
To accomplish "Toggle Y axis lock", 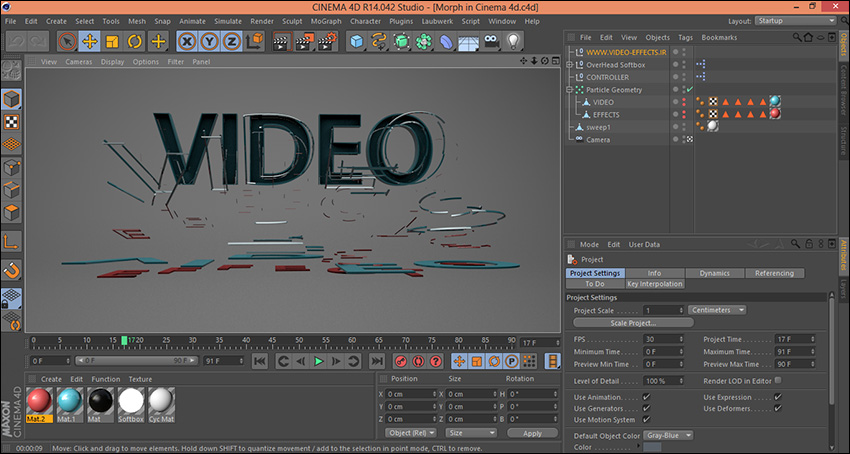I will [209, 41].
